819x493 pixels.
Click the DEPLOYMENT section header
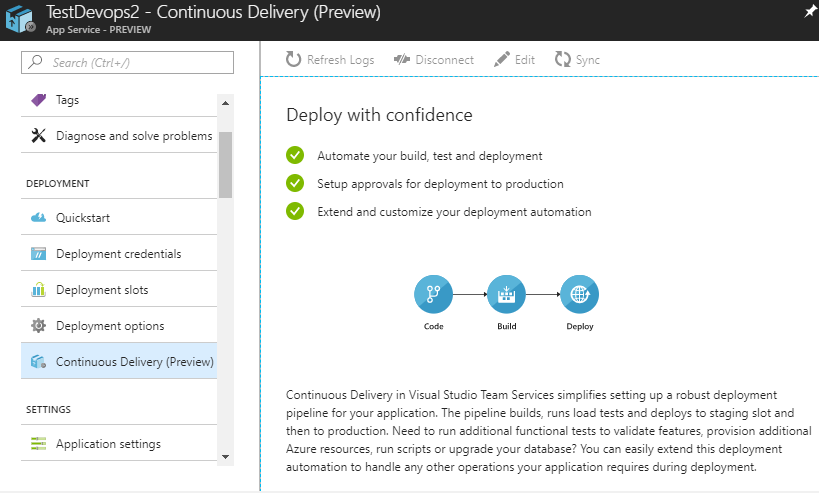point(58,184)
